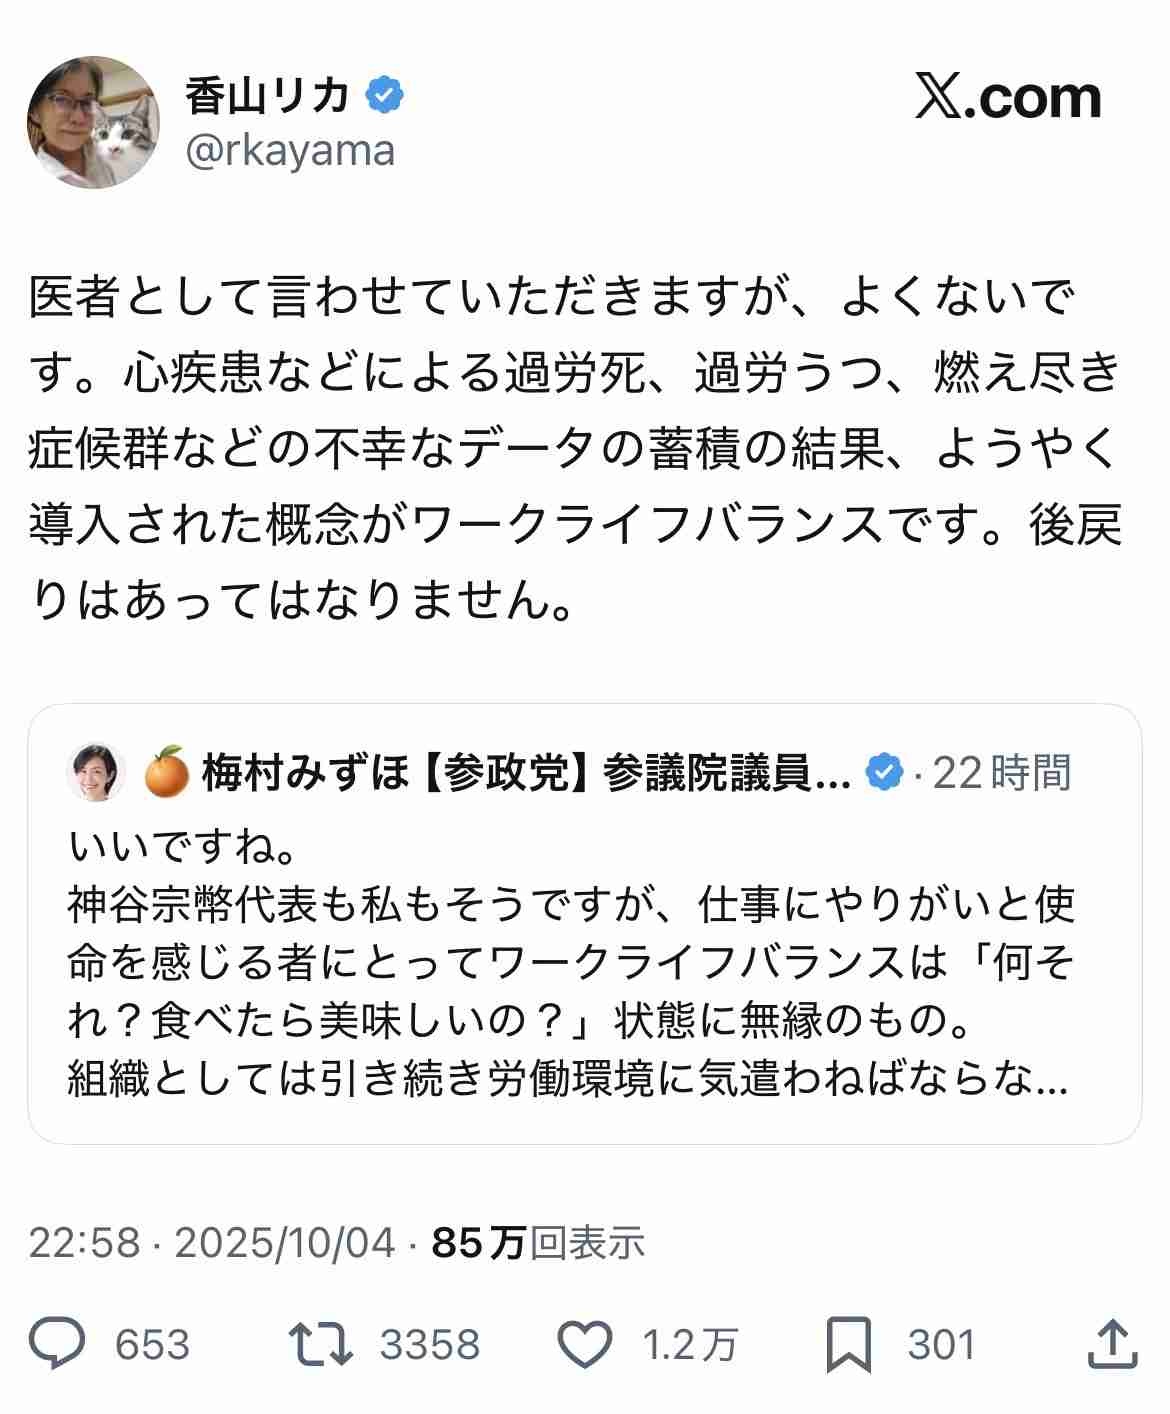Click the 3358 repost count
The height and width of the screenshot is (1414, 1170).
pyautogui.click(x=430, y=1345)
